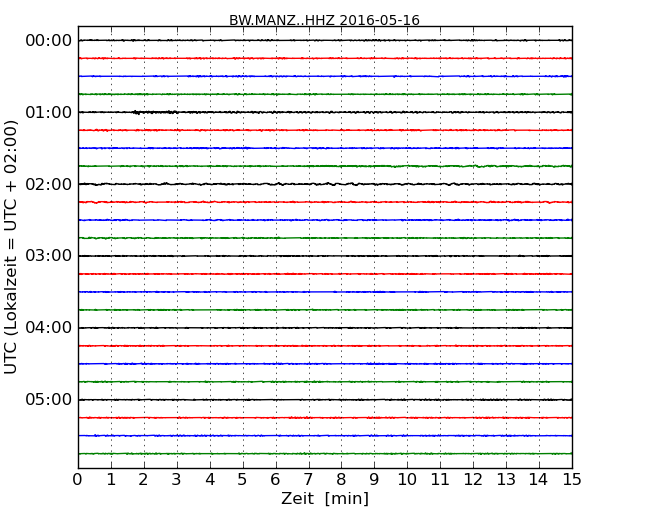
Task: Click the x-axis tick label 14
Action: pyautogui.click(x=538, y=480)
